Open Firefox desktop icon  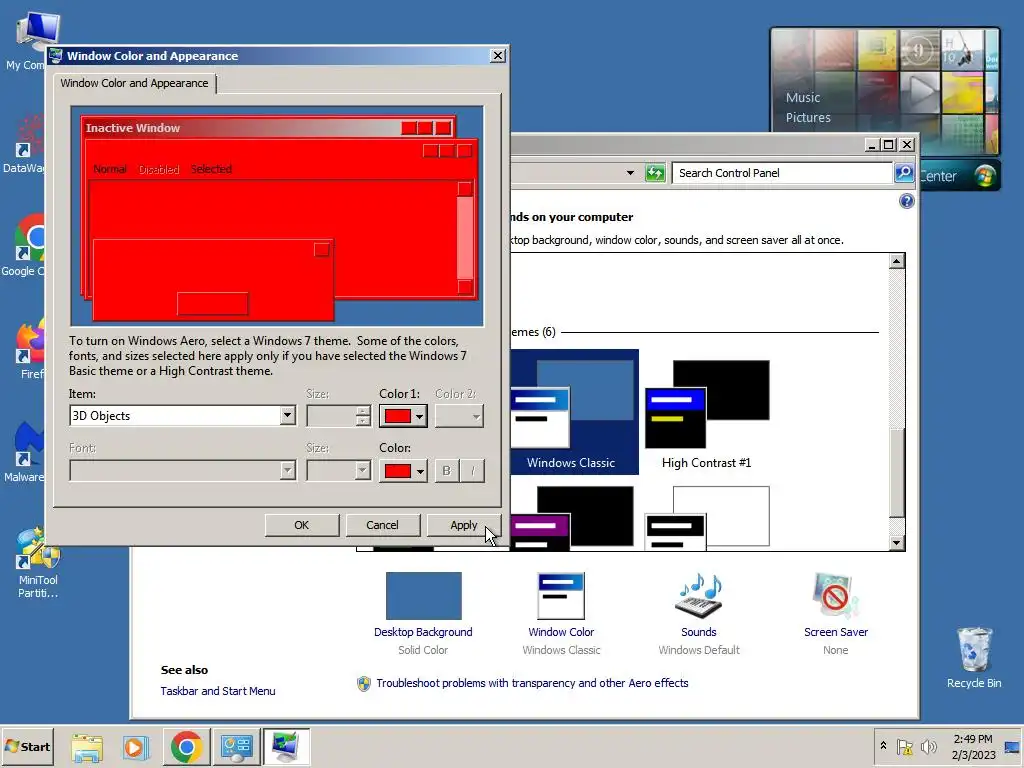click(30, 350)
